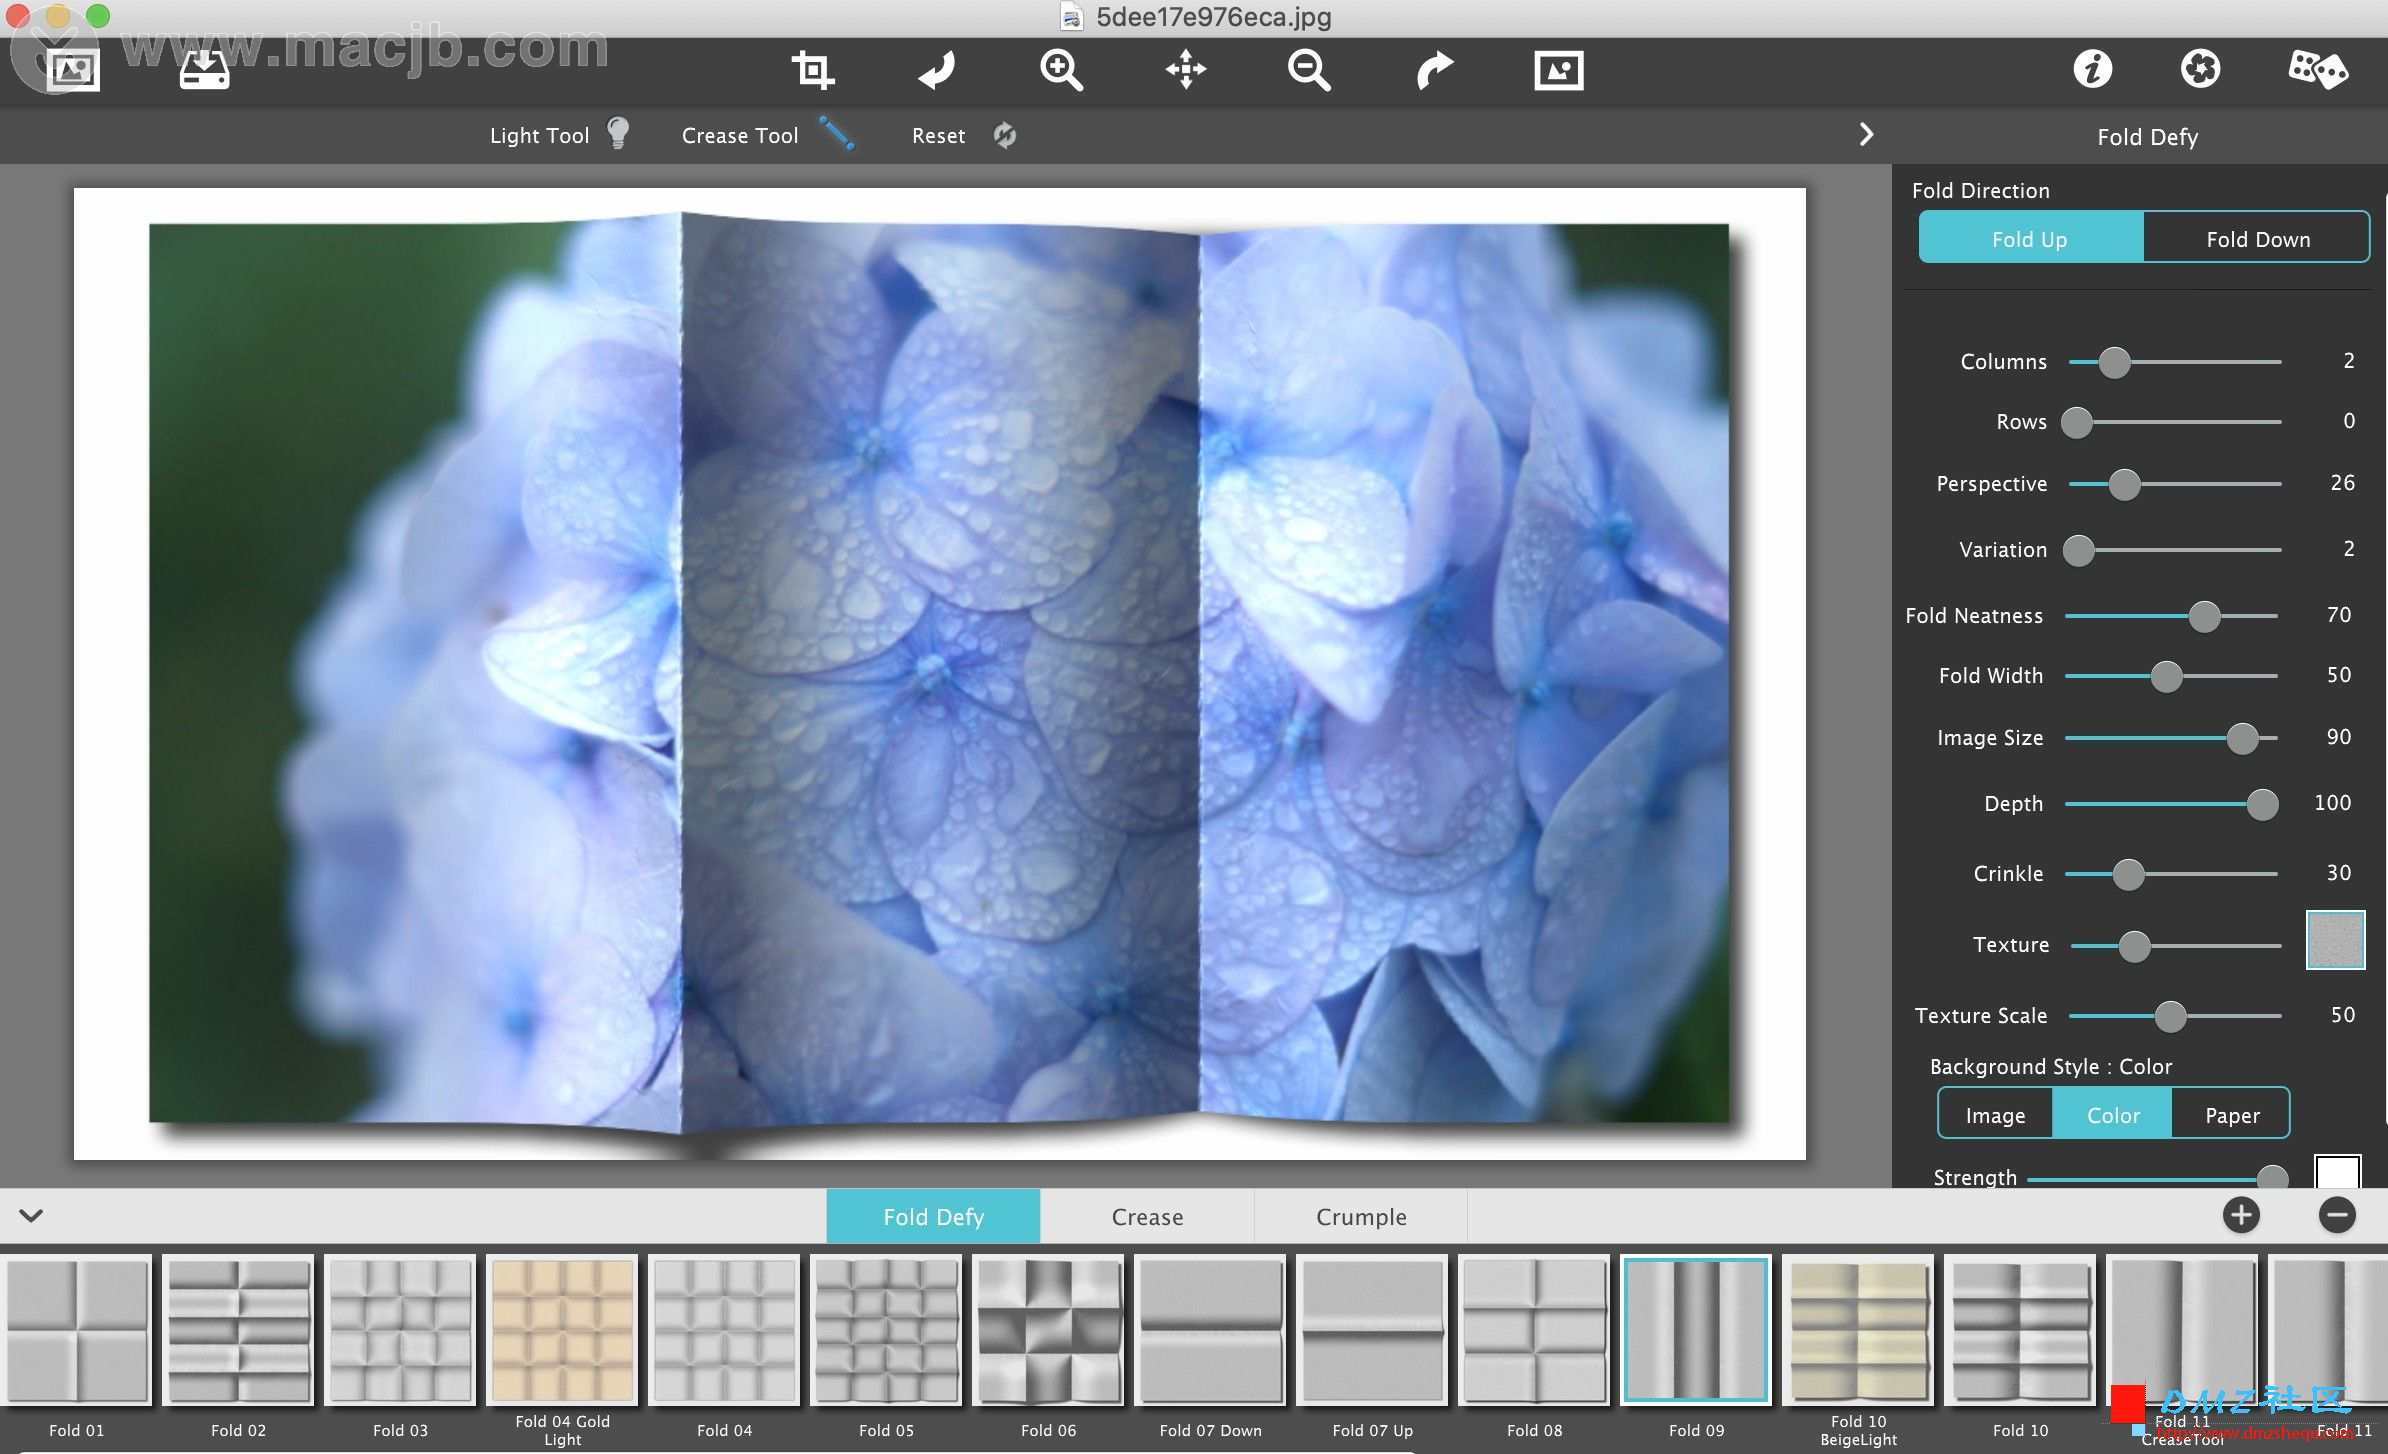Image resolution: width=2388 pixels, height=1454 pixels.
Task: Zoom in with the magnifier plus icon
Action: coord(1061,70)
